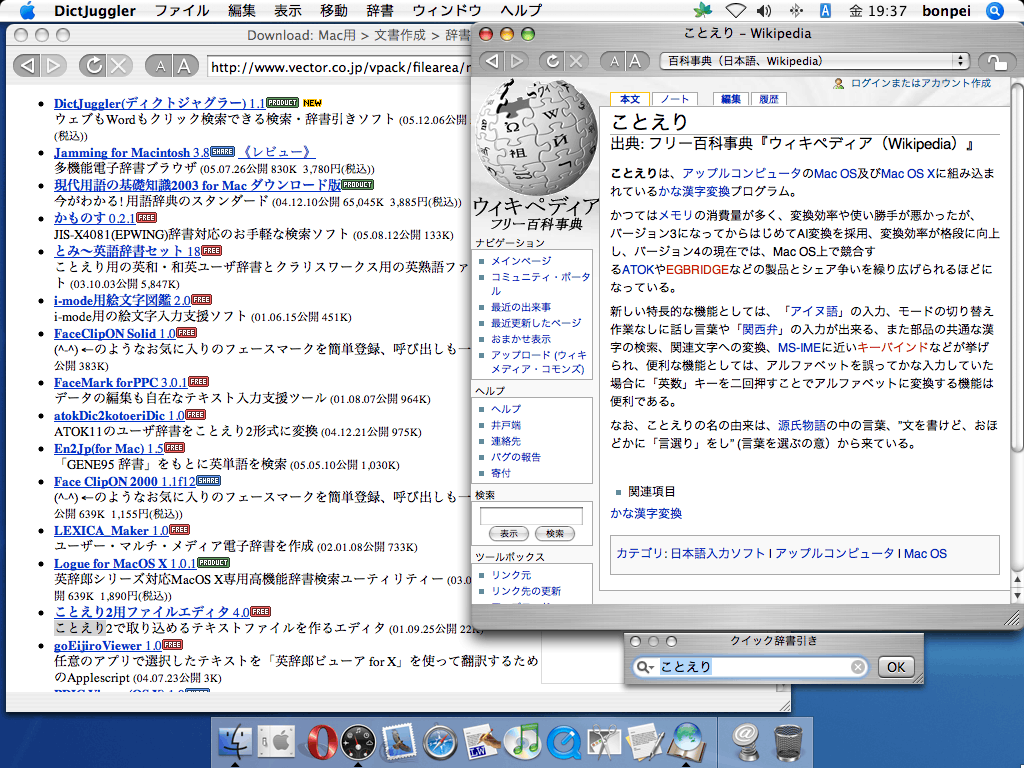
Task: Click the Wikipedia globe logo
Action: [536, 136]
